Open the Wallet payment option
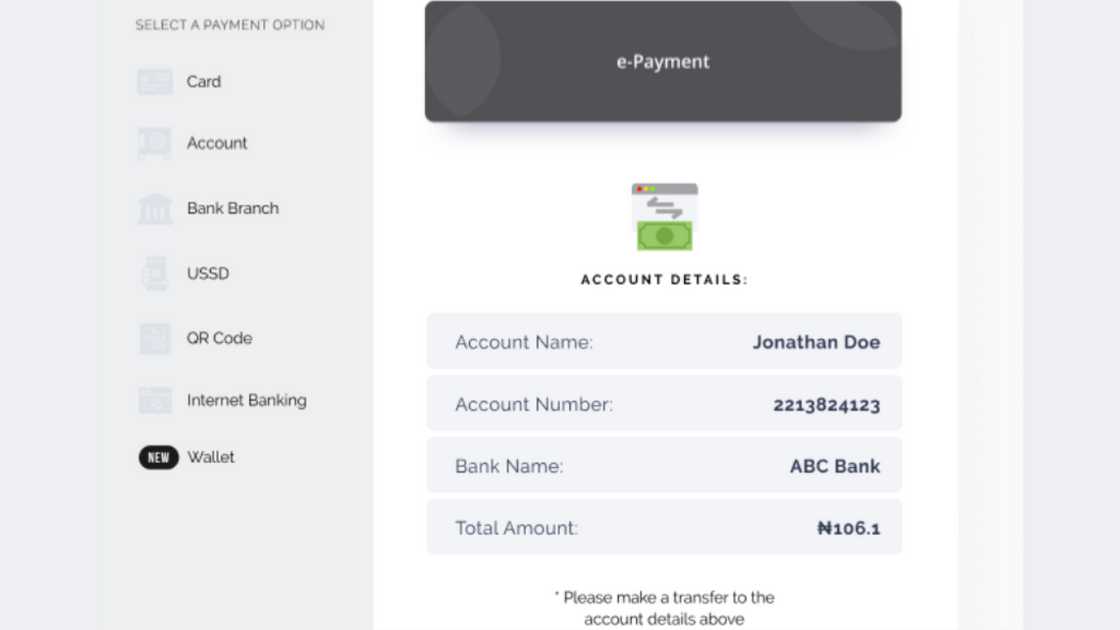Image resolution: width=1120 pixels, height=630 pixels. [211, 457]
